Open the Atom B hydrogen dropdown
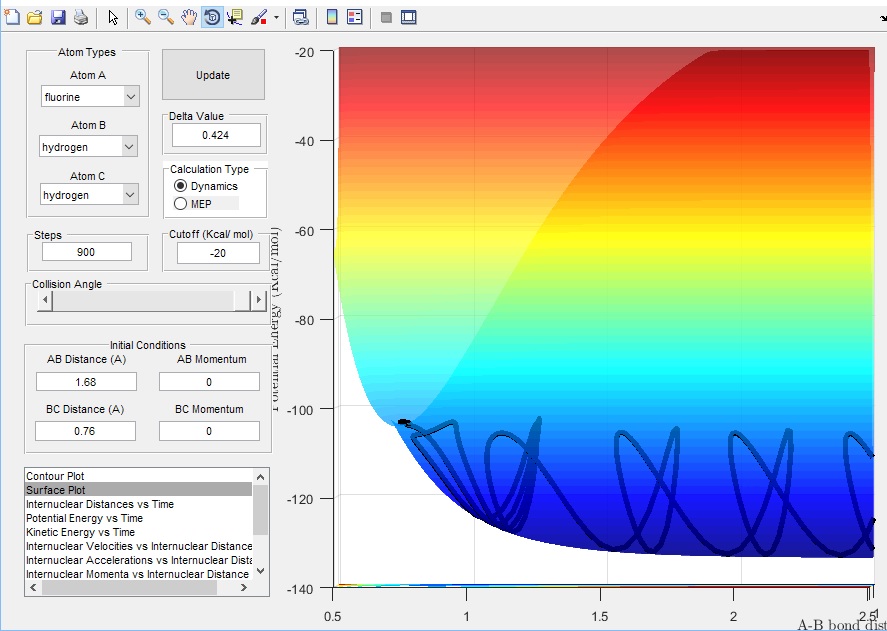 coord(128,147)
